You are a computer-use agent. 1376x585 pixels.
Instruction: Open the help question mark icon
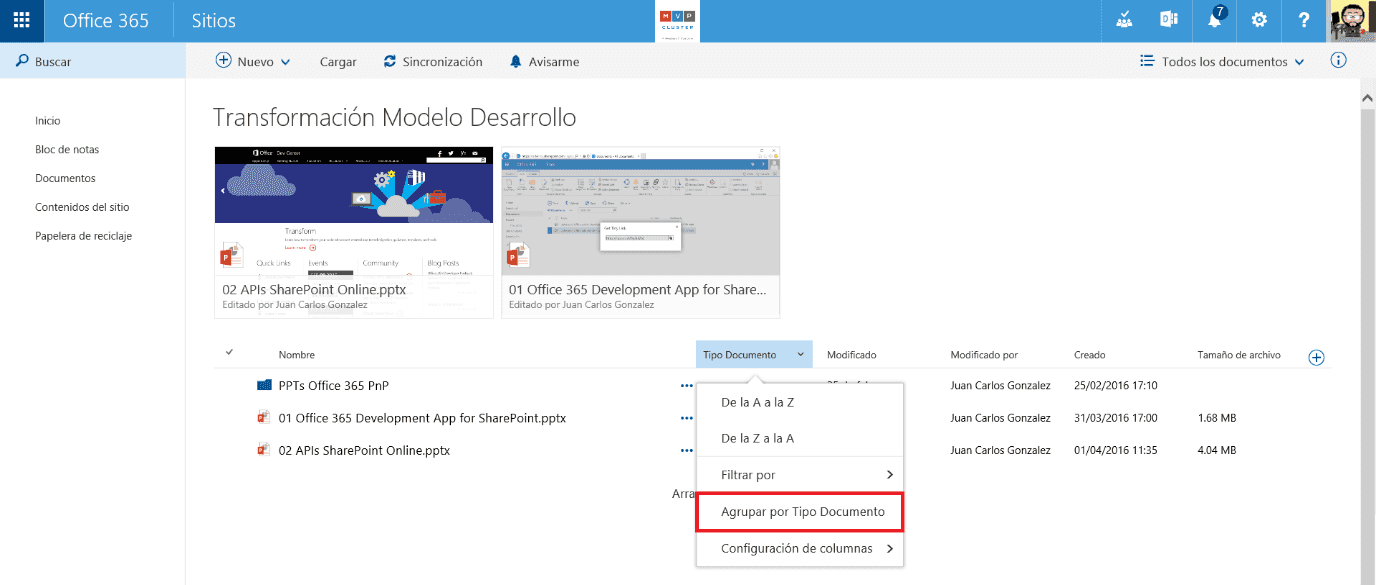tap(1303, 20)
